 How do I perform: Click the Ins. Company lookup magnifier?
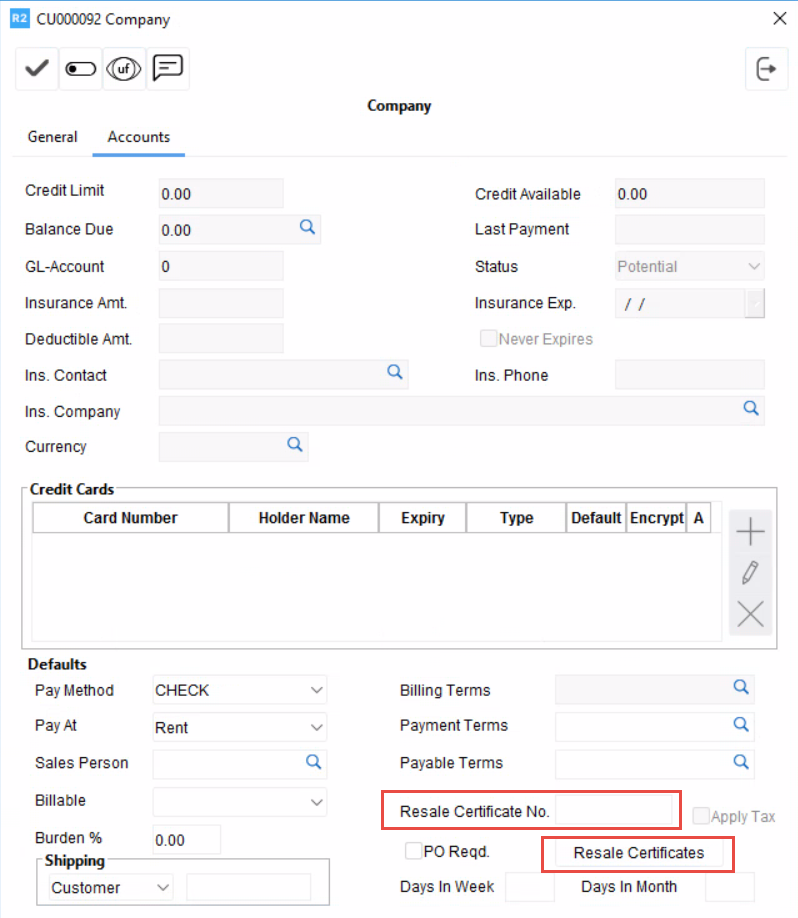(x=750, y=408)
